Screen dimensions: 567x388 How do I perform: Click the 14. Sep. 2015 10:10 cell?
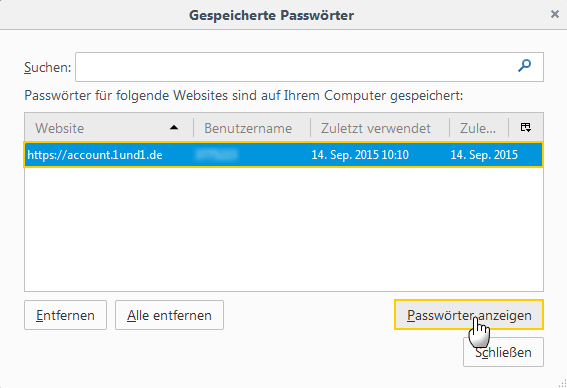(360, 155)
